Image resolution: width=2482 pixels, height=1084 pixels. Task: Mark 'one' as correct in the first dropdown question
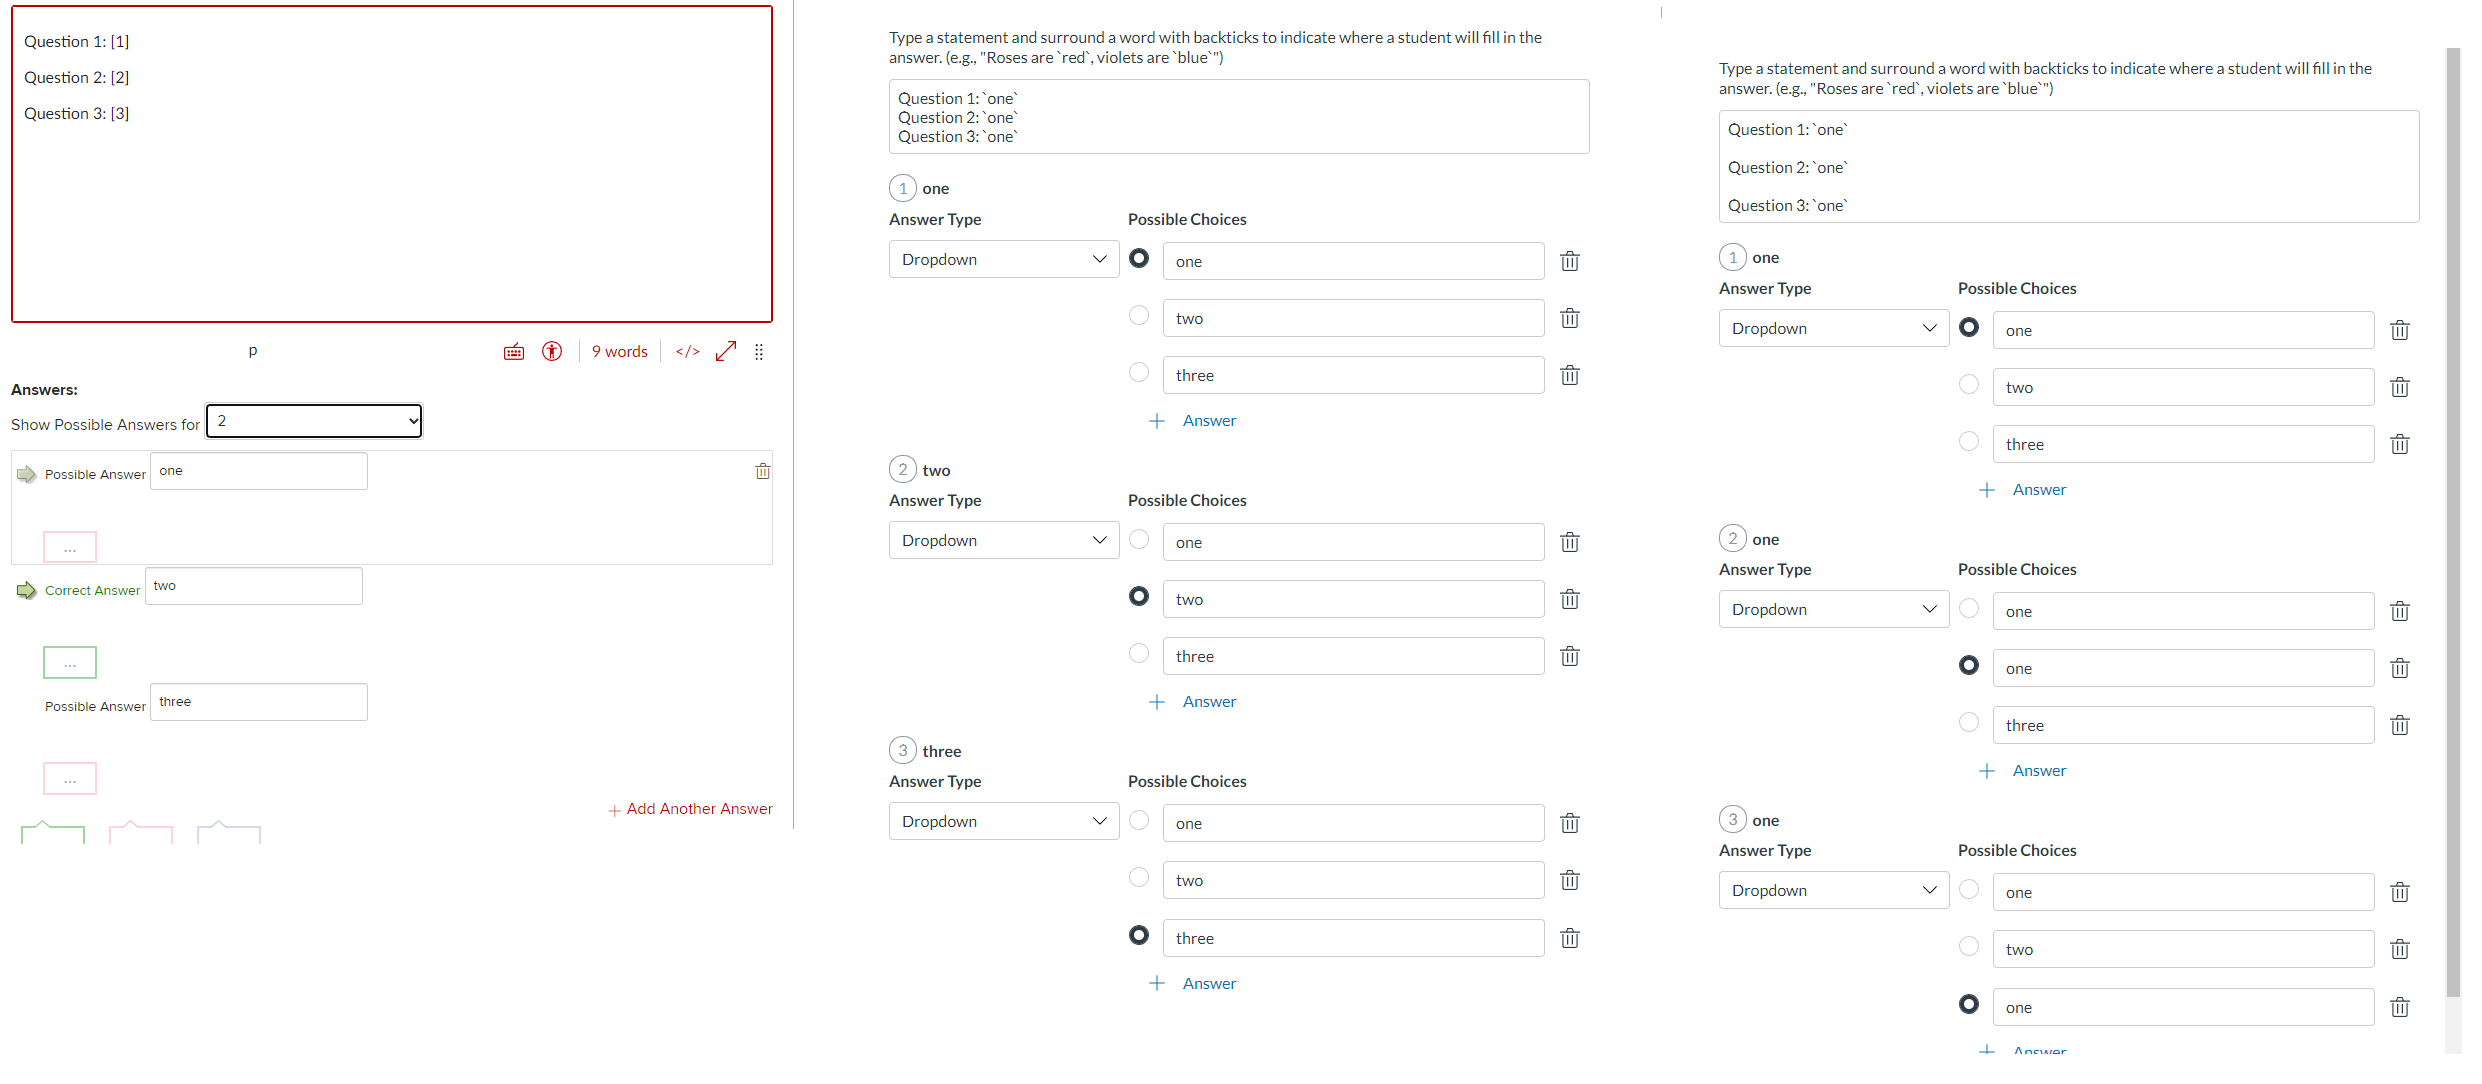point(1138,258)
